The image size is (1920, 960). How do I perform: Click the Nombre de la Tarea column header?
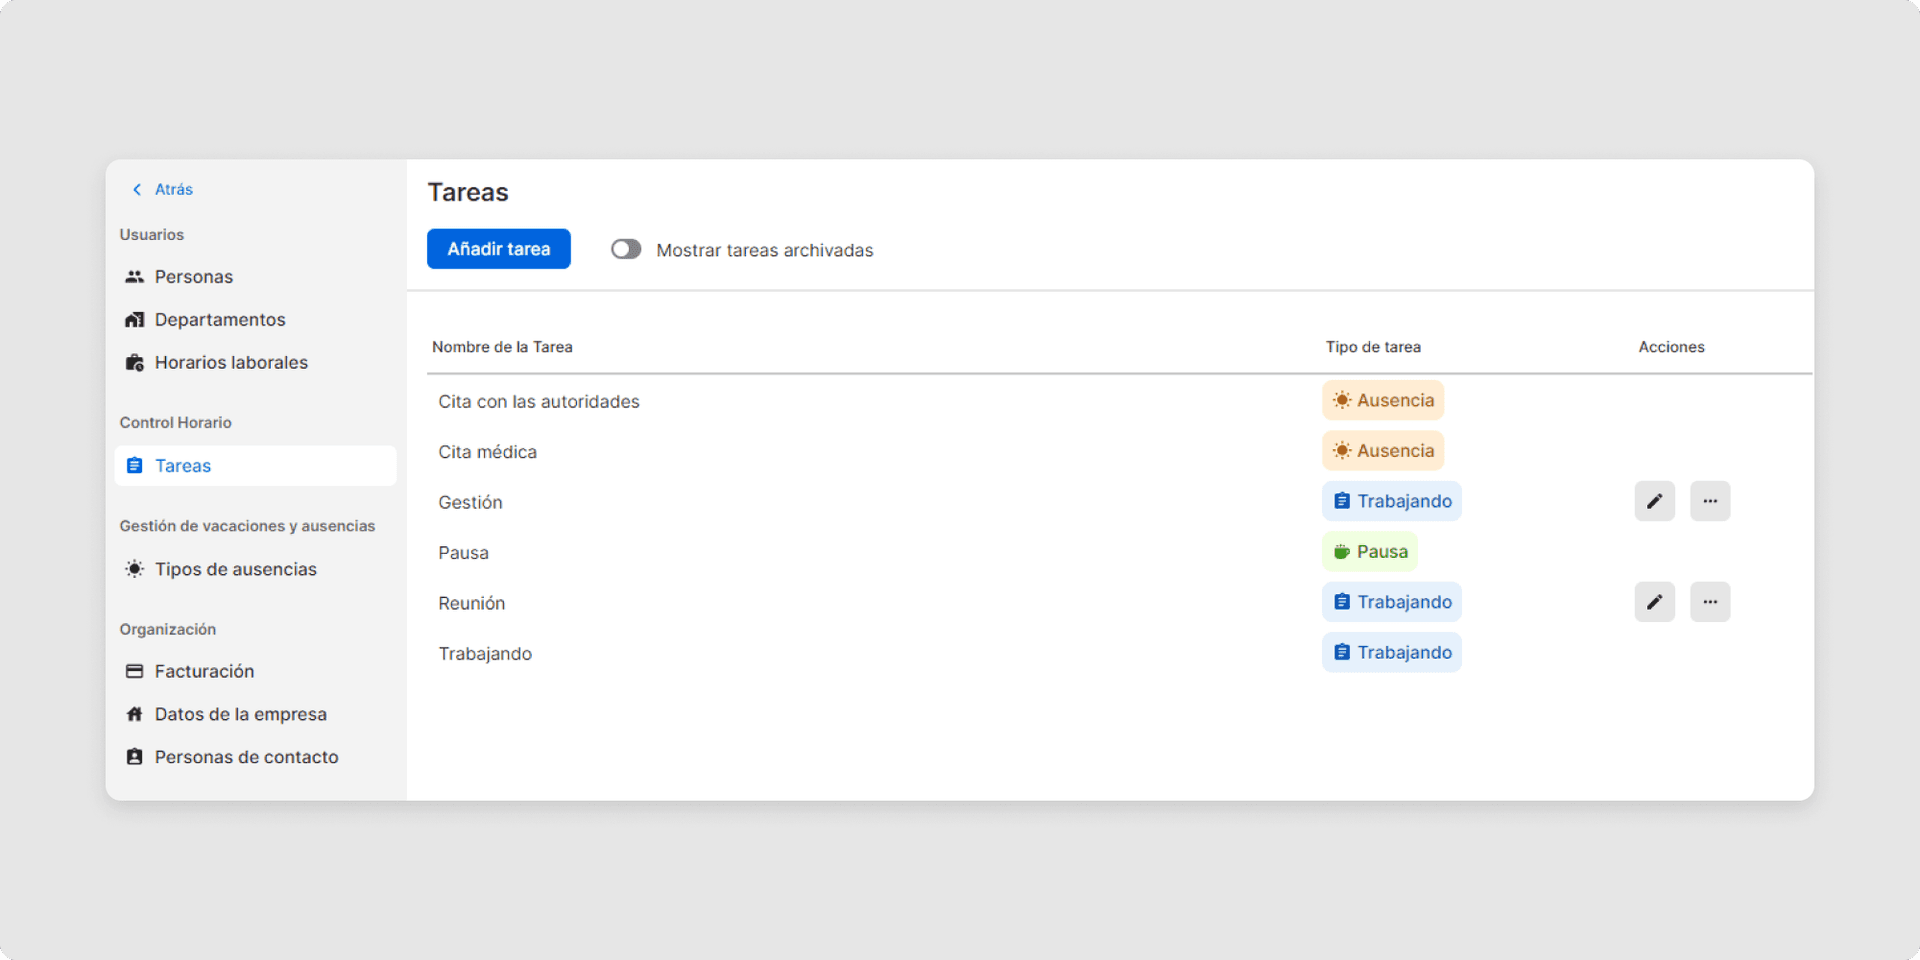(502, 347)
